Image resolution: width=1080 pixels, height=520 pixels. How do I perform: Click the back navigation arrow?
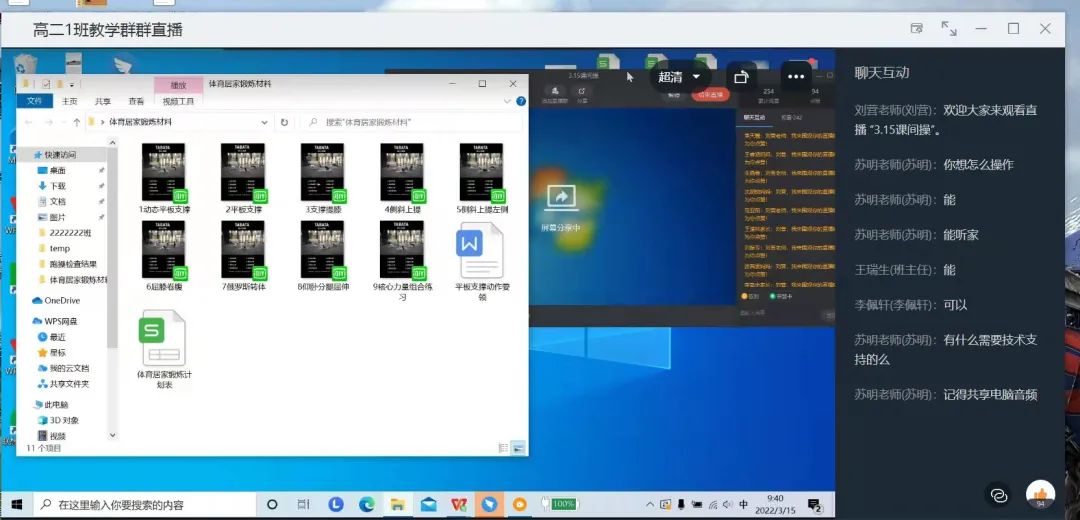point(28,122)
